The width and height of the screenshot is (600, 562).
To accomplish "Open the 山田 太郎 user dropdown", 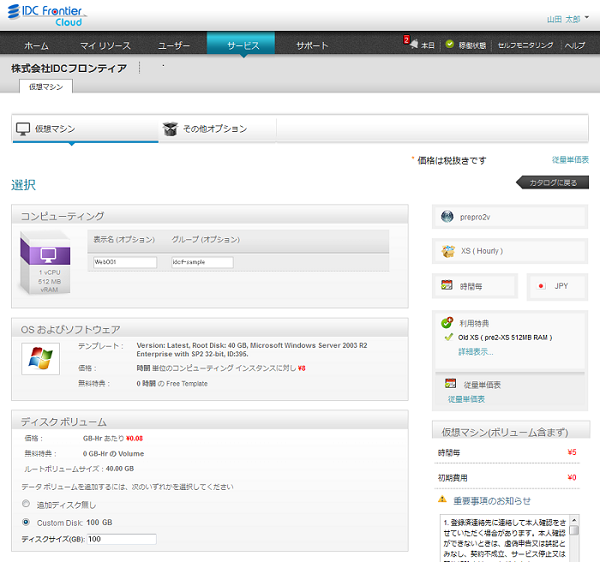I will (568, 19).
